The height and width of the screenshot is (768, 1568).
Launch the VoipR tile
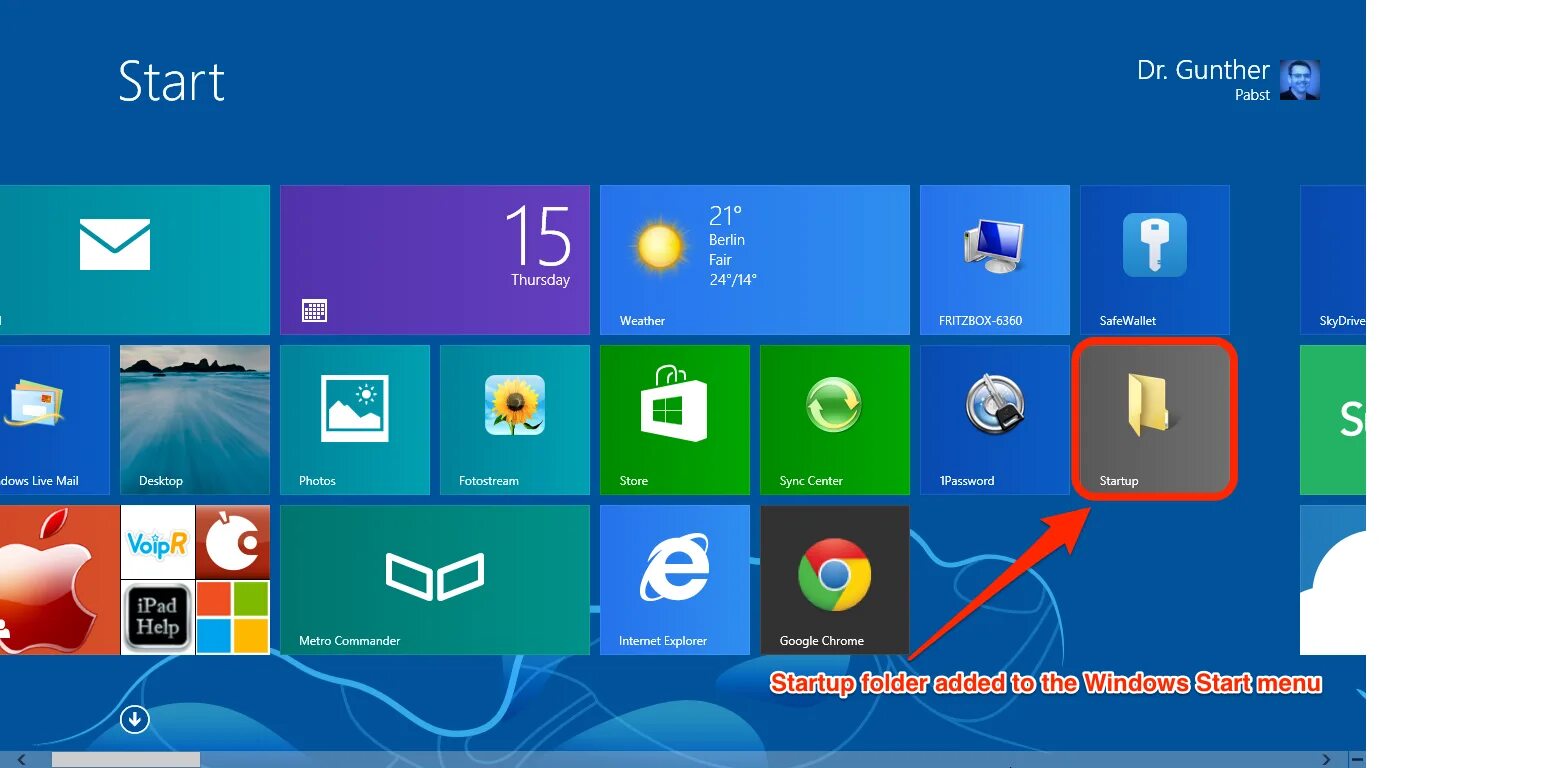coord(158,542)
